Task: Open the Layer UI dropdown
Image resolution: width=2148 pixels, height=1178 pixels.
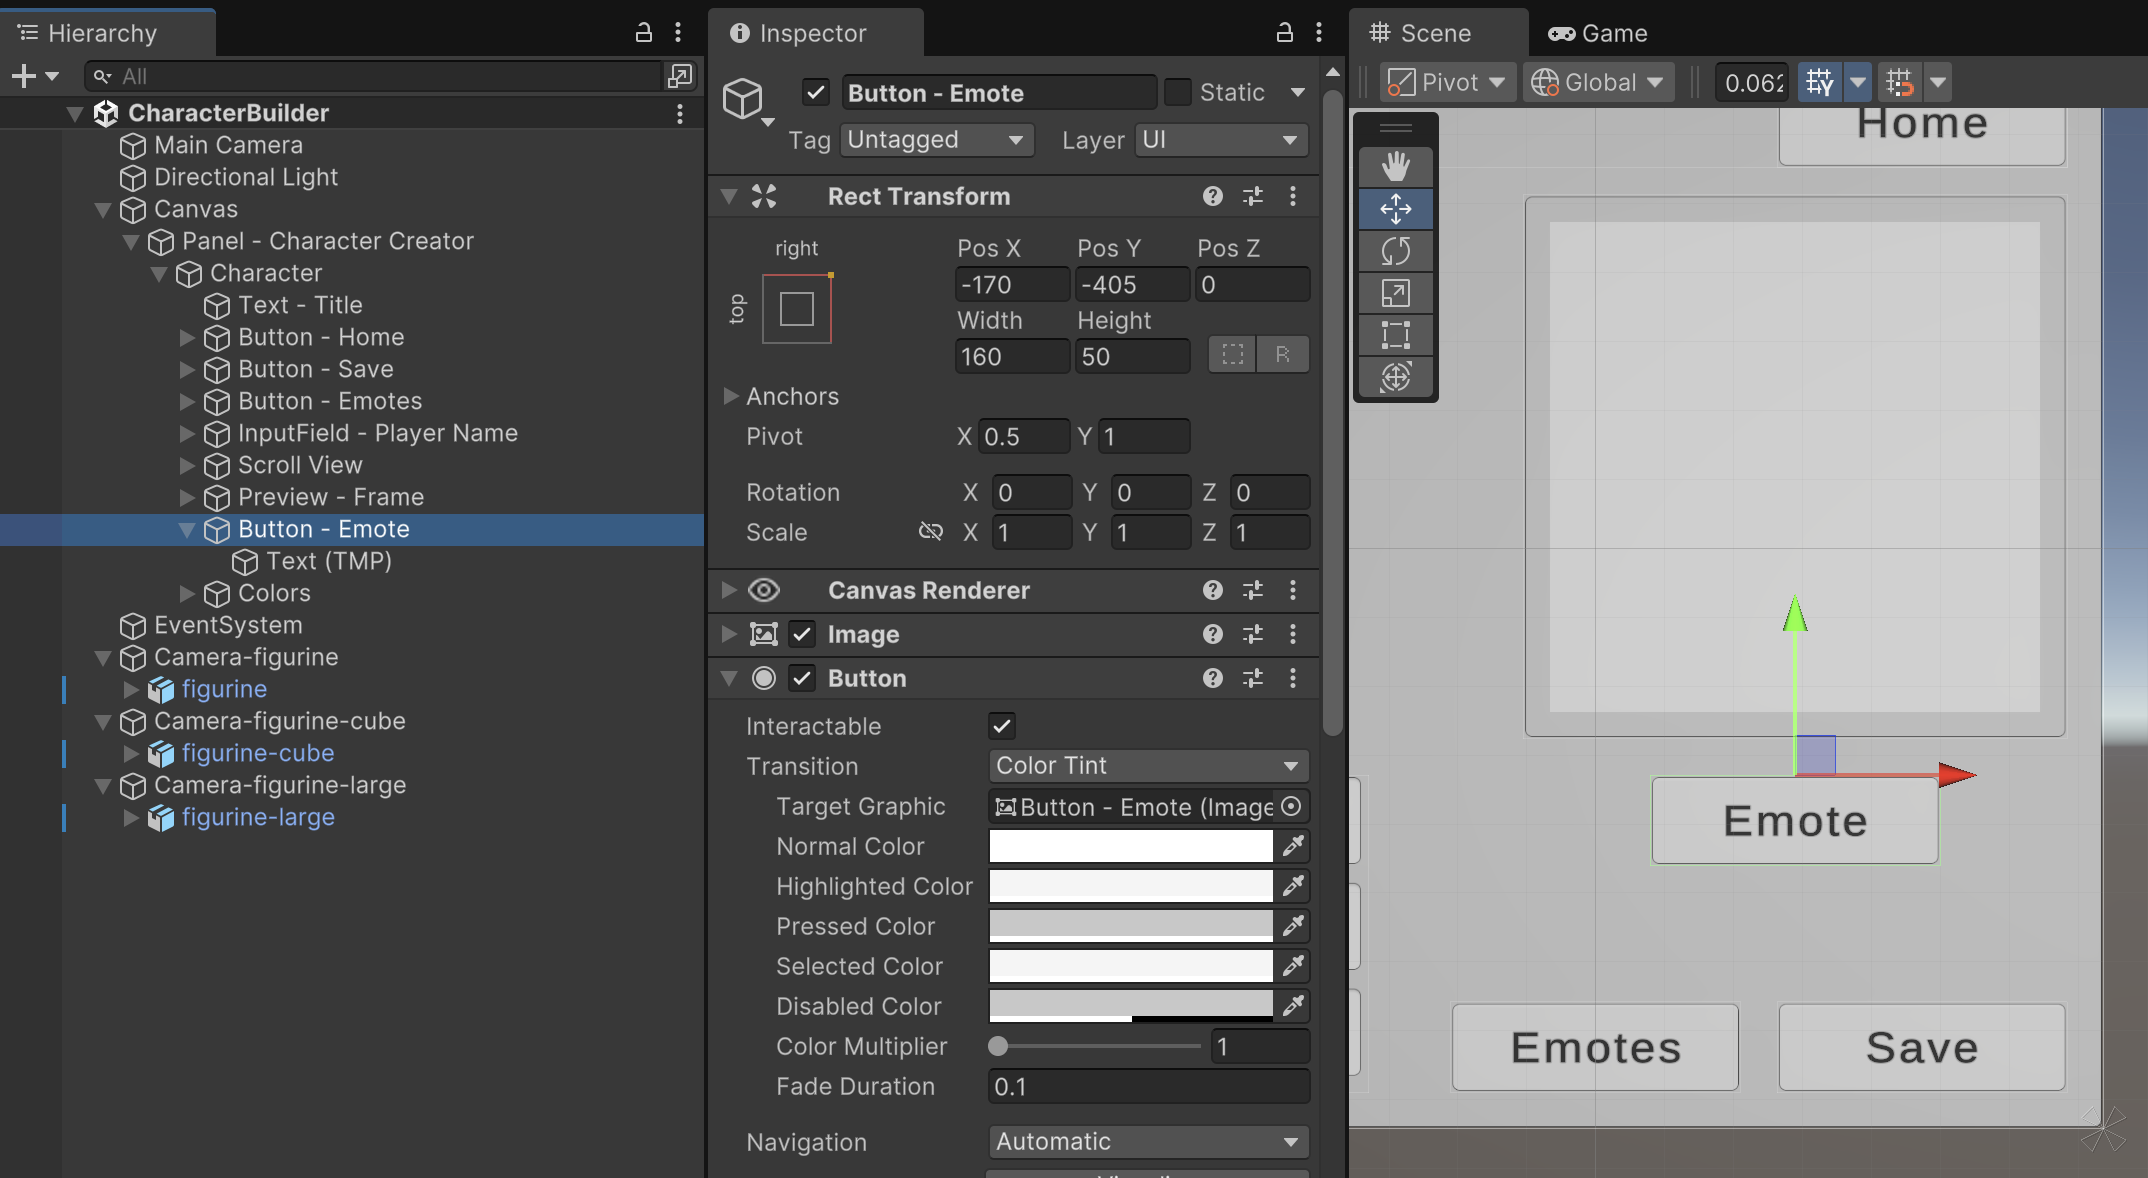Action: pos(1220,140)
